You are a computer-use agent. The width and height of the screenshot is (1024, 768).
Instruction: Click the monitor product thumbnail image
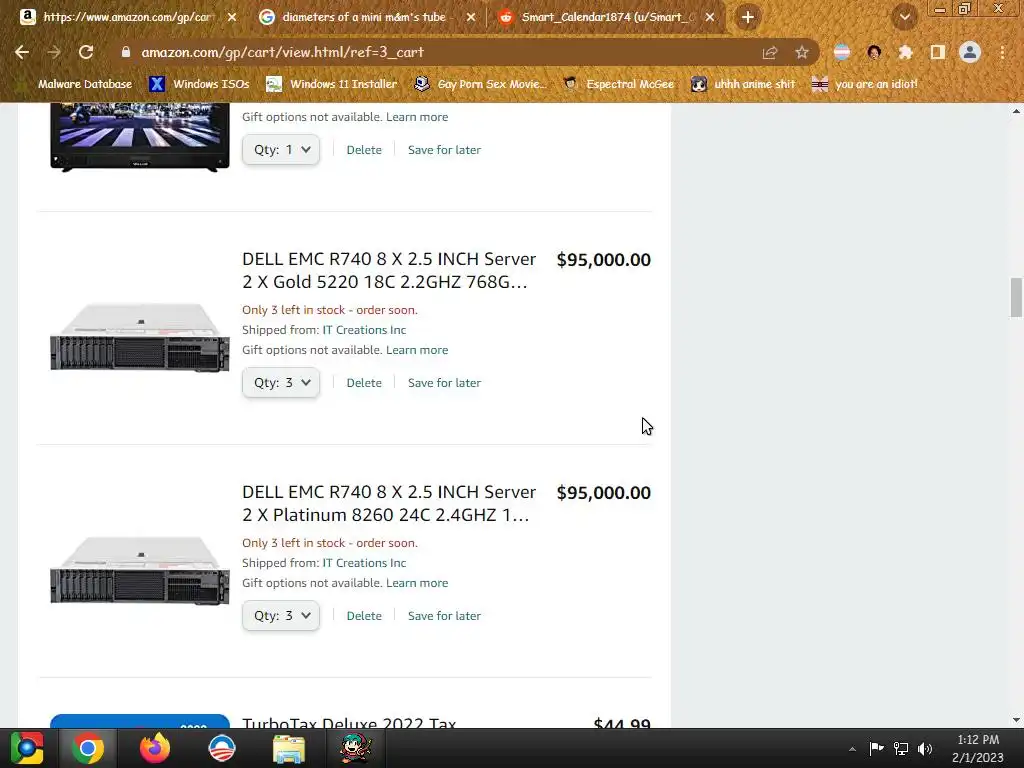140,137
